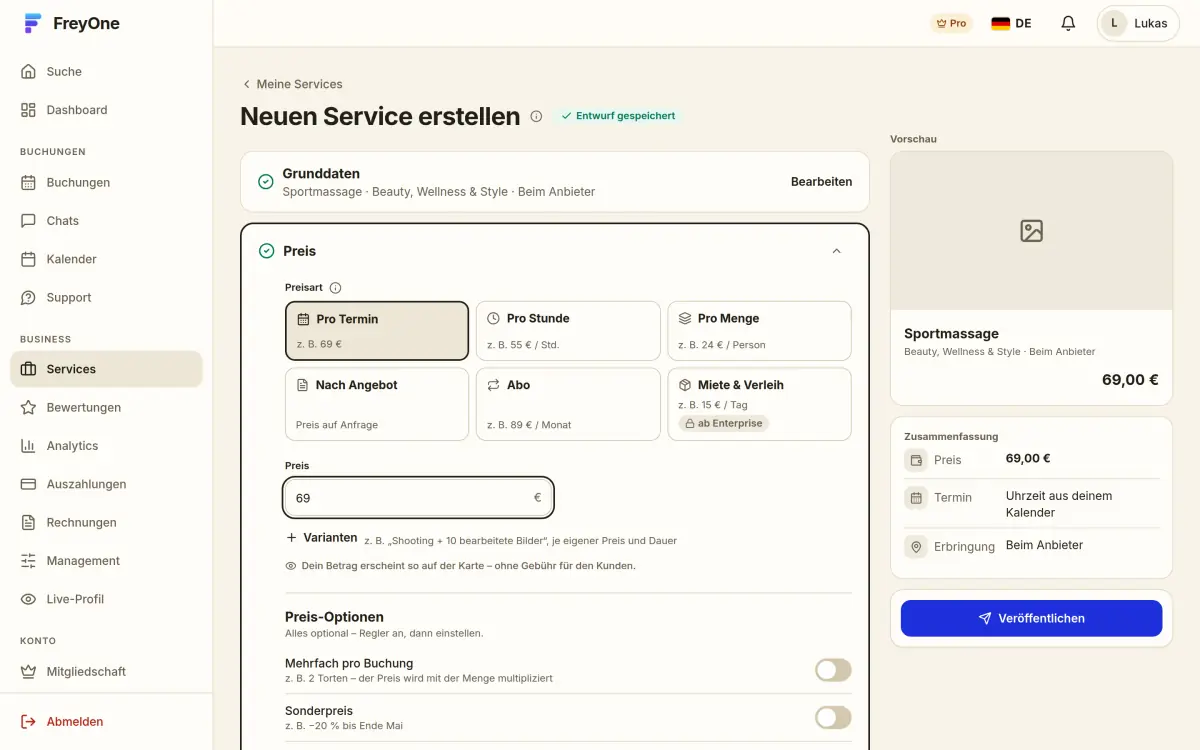Click Beim Anbieter in Zusammenfassung
Screen dimensions: 1200x750
[x=1044, y=545]
